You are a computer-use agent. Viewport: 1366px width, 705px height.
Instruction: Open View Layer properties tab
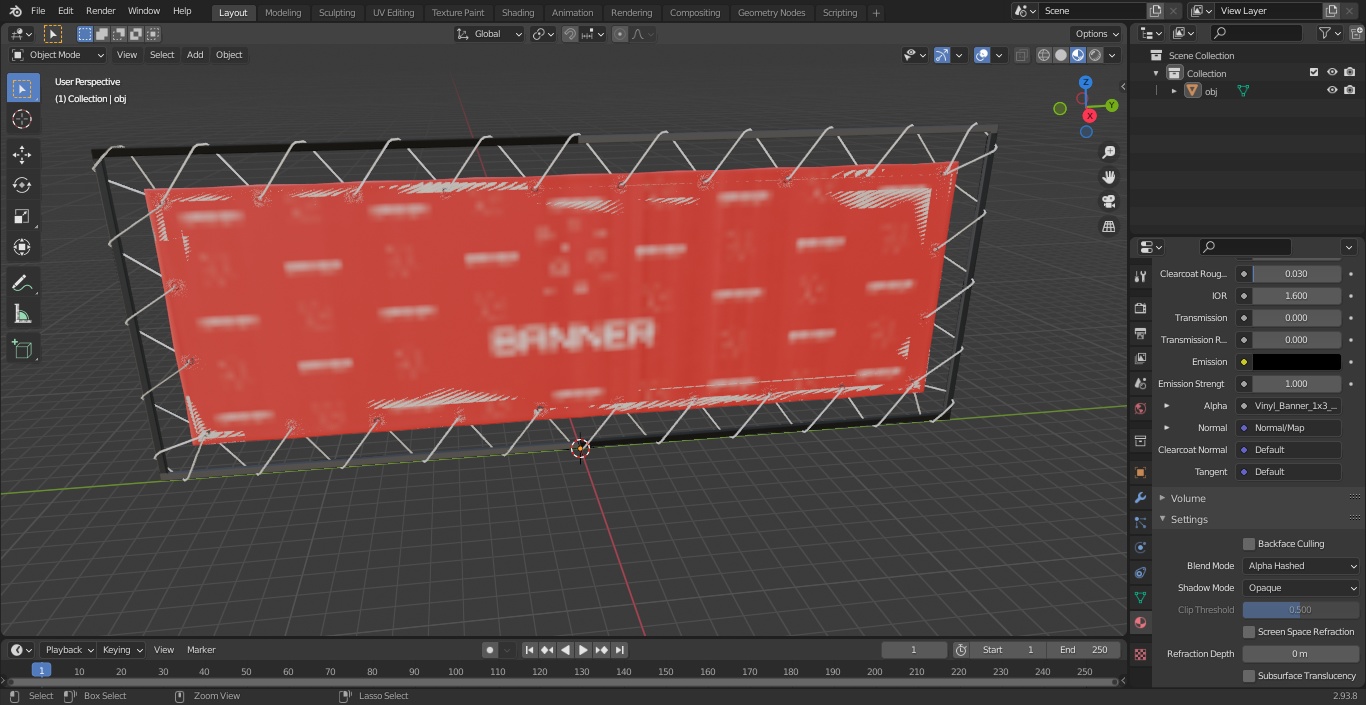point(1140,358)
